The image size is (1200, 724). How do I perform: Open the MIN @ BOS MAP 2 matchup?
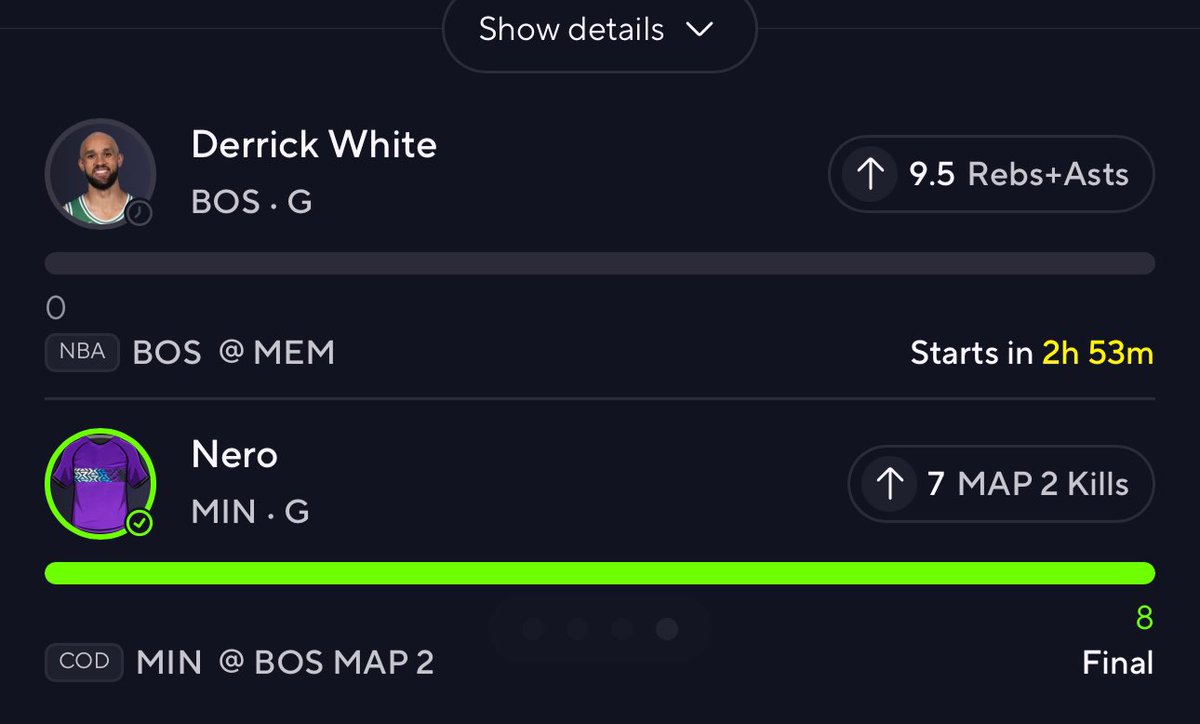[285, 662]
